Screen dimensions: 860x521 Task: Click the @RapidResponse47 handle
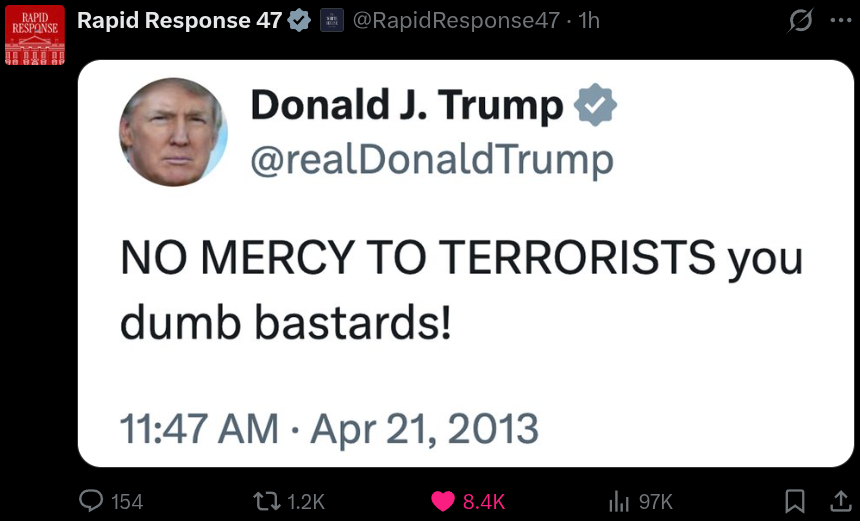coord(456,21)
